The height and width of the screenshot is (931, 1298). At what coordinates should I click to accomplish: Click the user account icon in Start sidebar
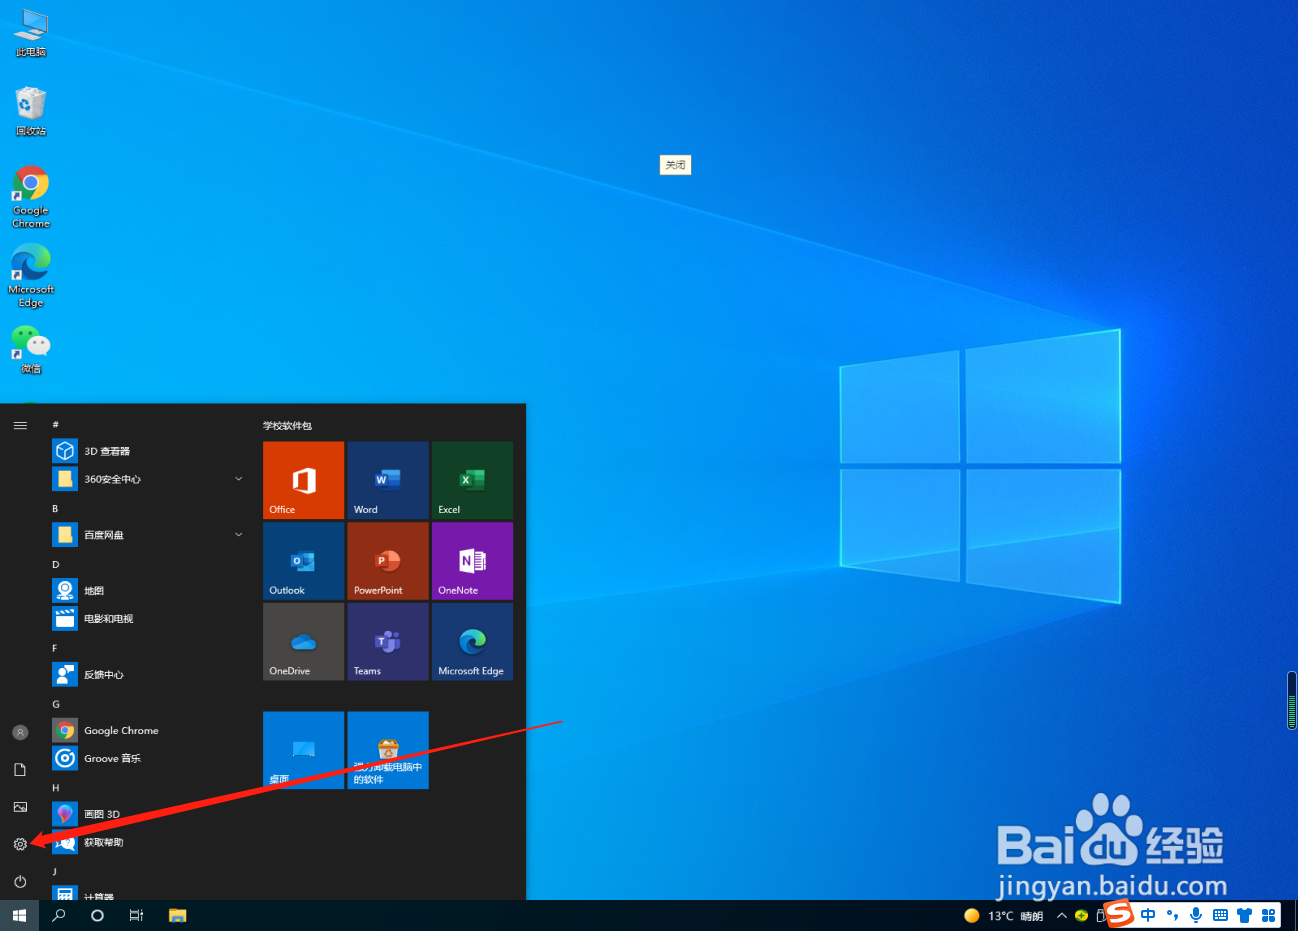pos(20,731)
